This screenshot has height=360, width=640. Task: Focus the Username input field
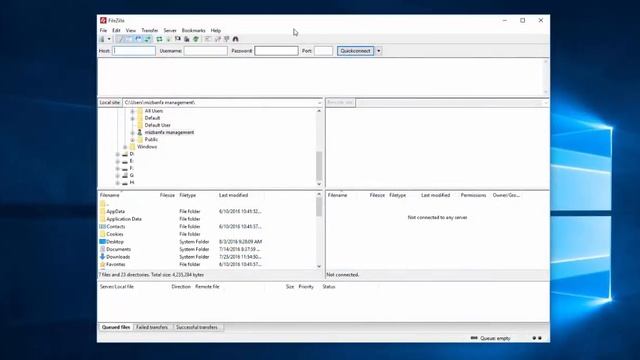(x=205, y=51)
